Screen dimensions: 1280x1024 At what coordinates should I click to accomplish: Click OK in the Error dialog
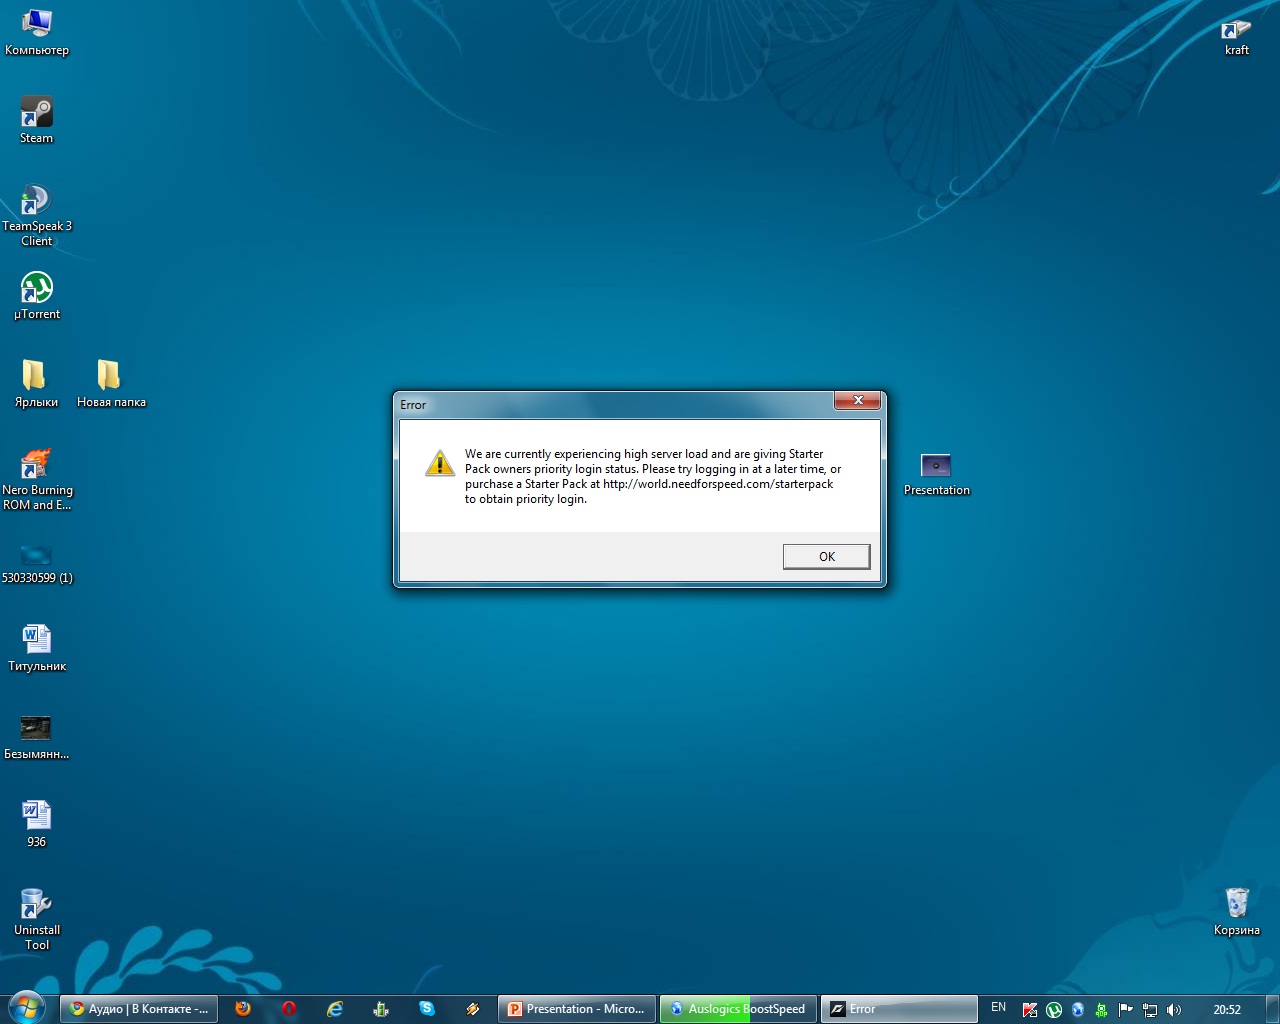[x=826, y=557]
